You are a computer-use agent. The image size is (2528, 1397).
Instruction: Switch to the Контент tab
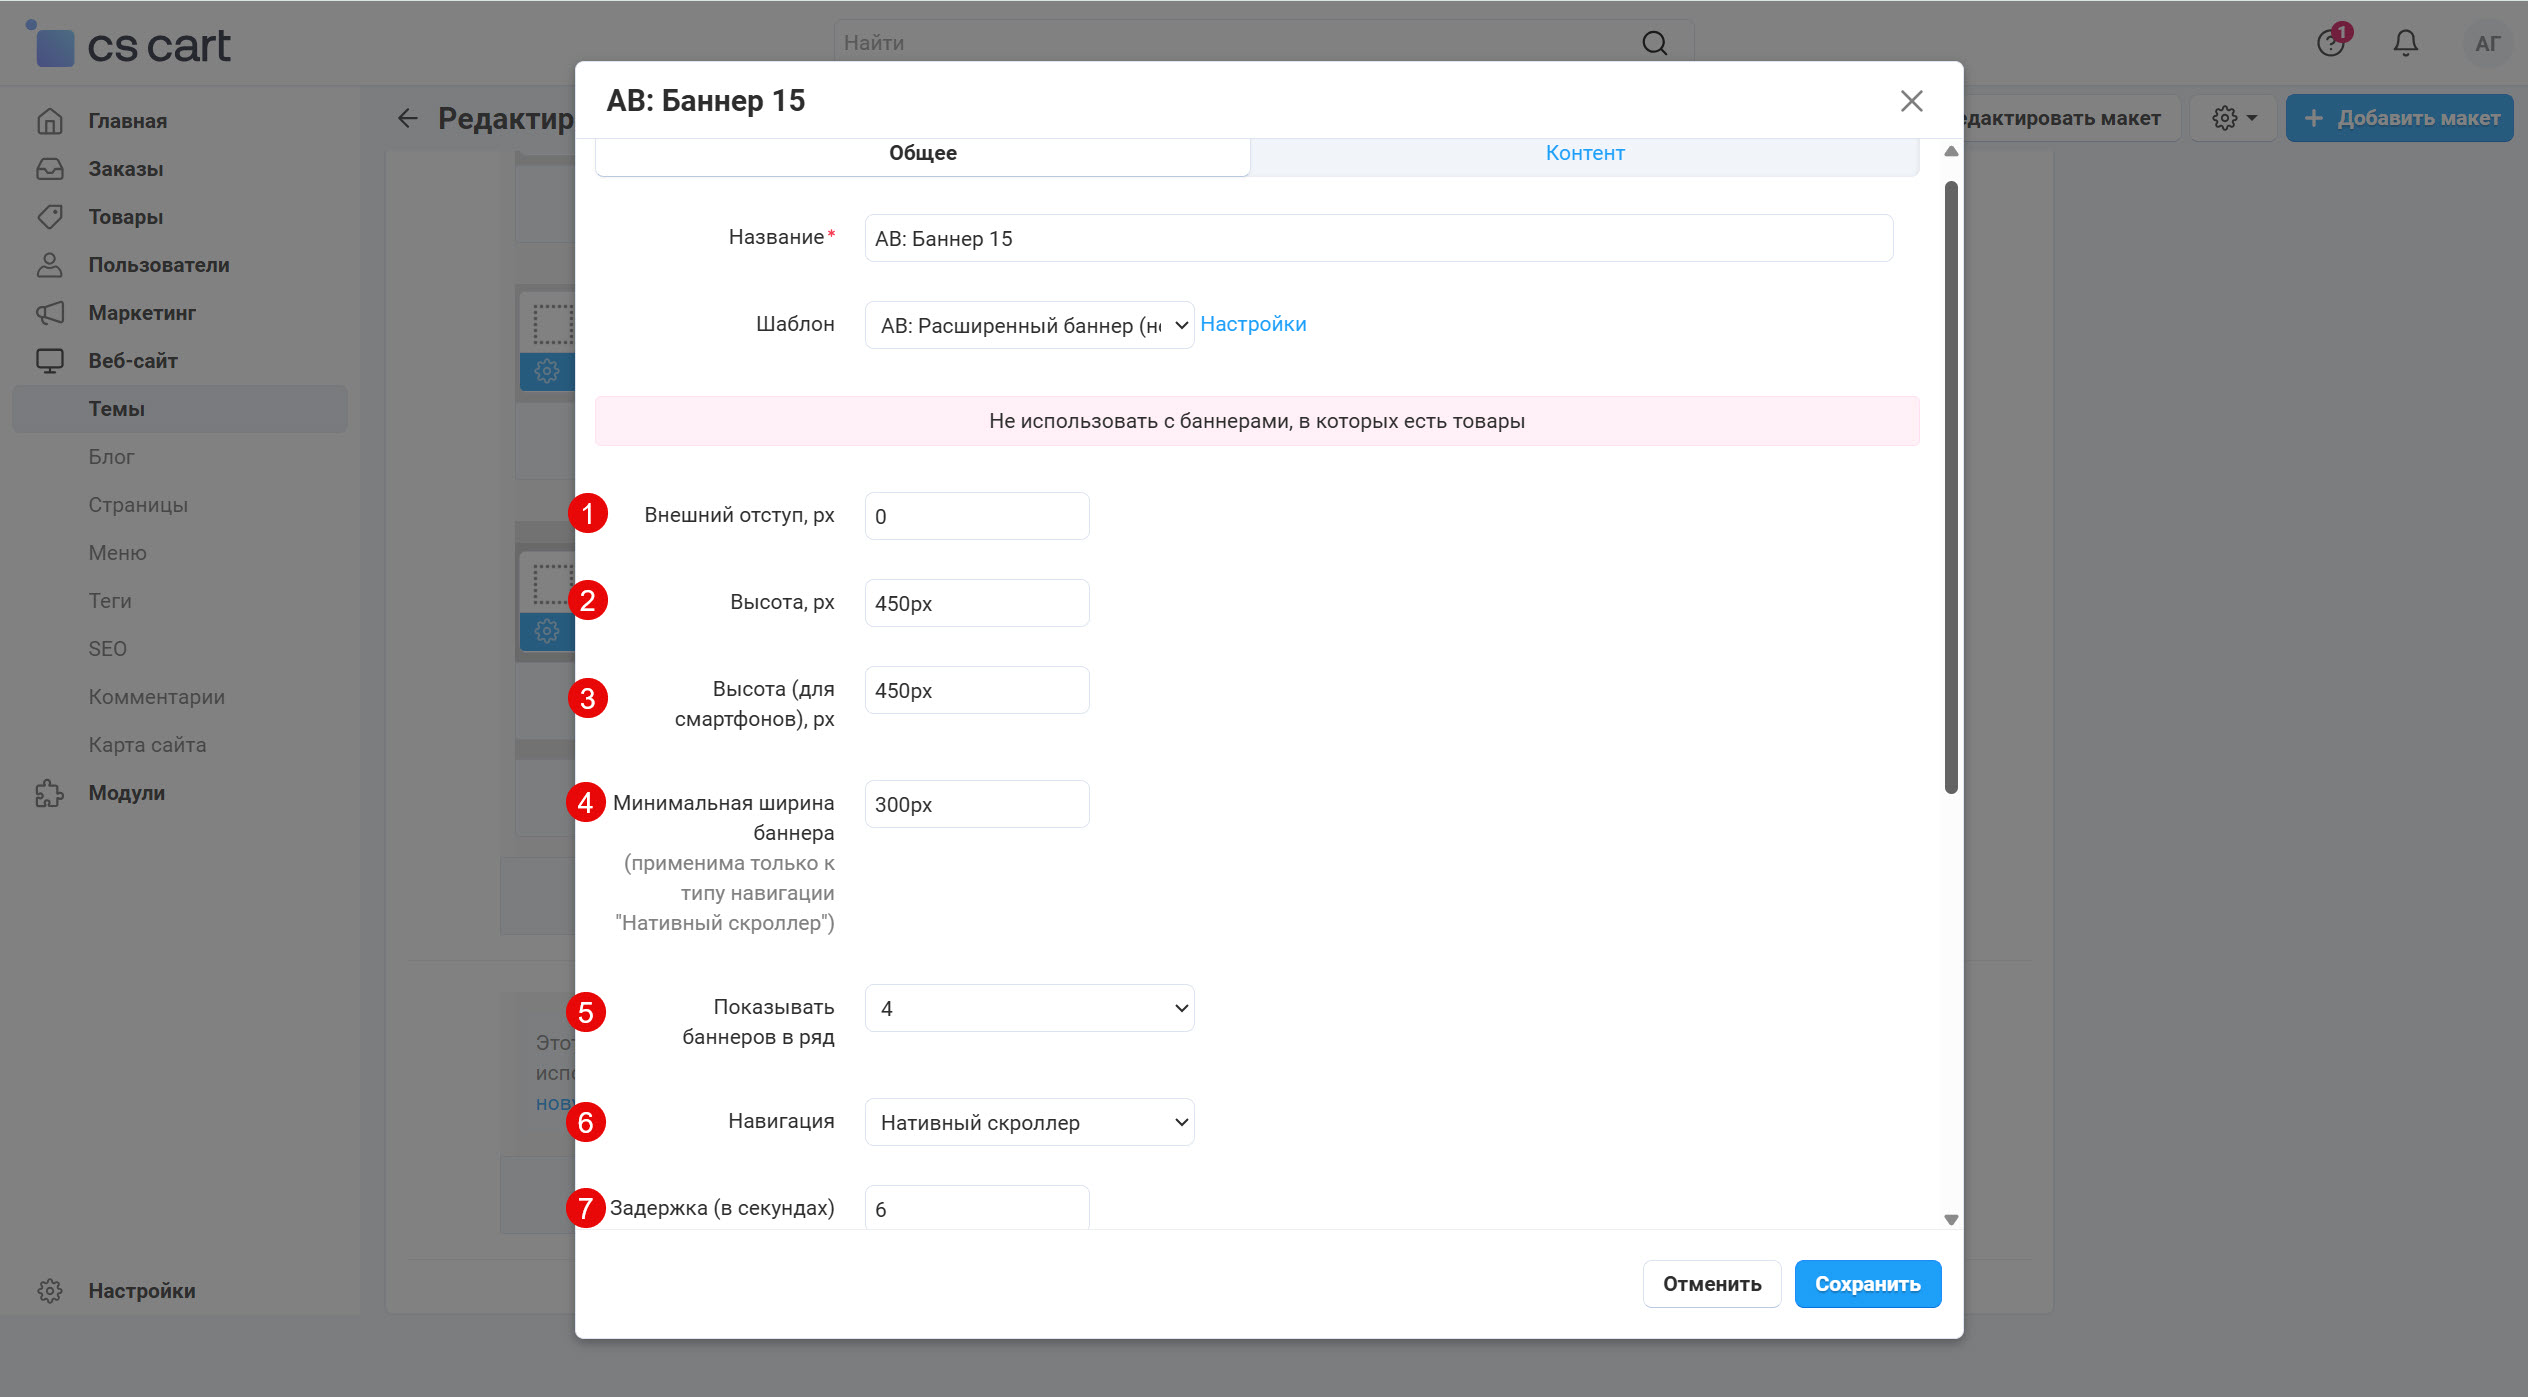(x=1584, y=153)
